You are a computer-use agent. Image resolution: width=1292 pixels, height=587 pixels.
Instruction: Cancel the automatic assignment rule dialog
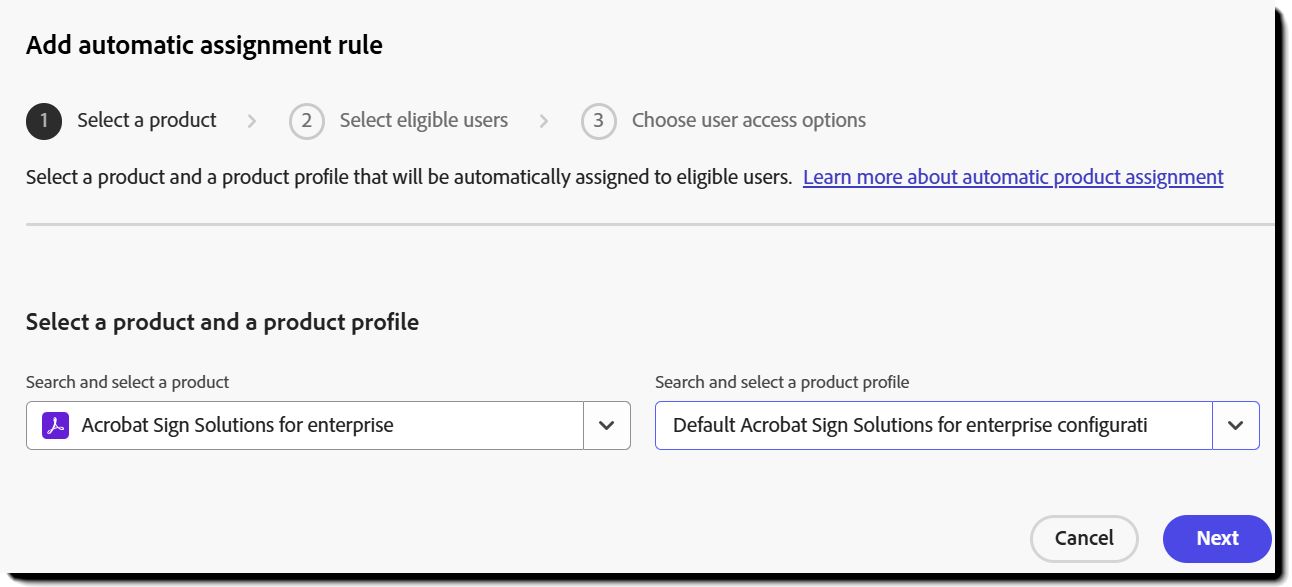point(1084,538)
